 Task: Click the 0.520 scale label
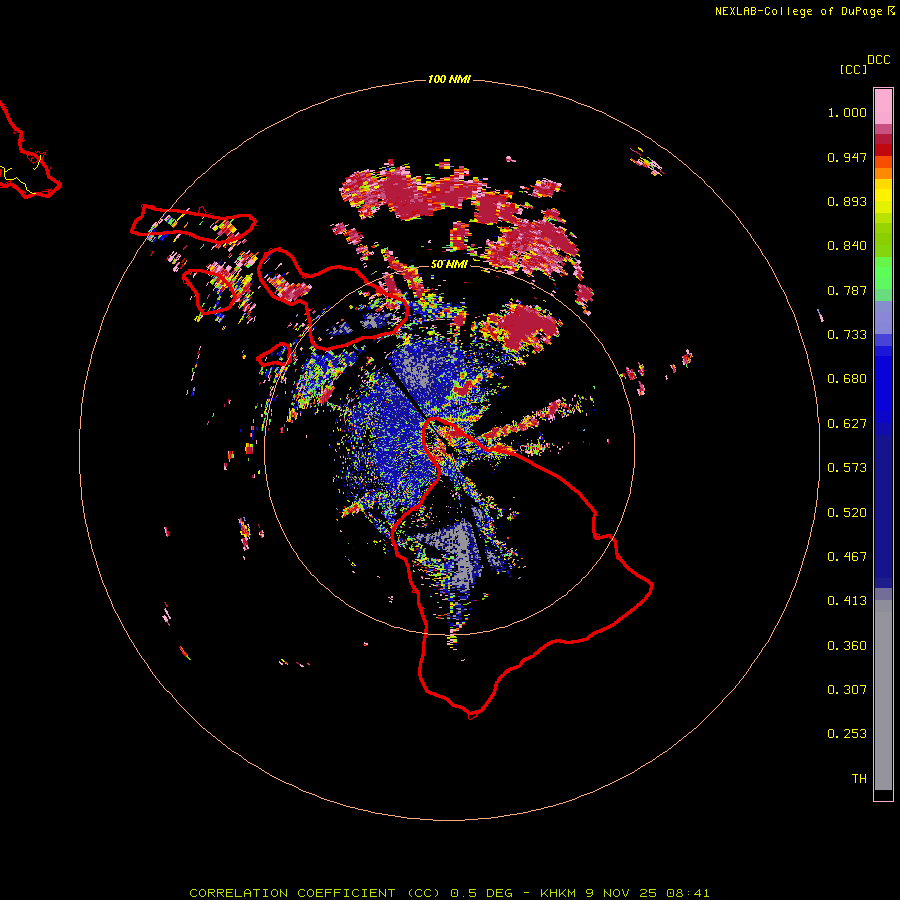click(847, 513)
